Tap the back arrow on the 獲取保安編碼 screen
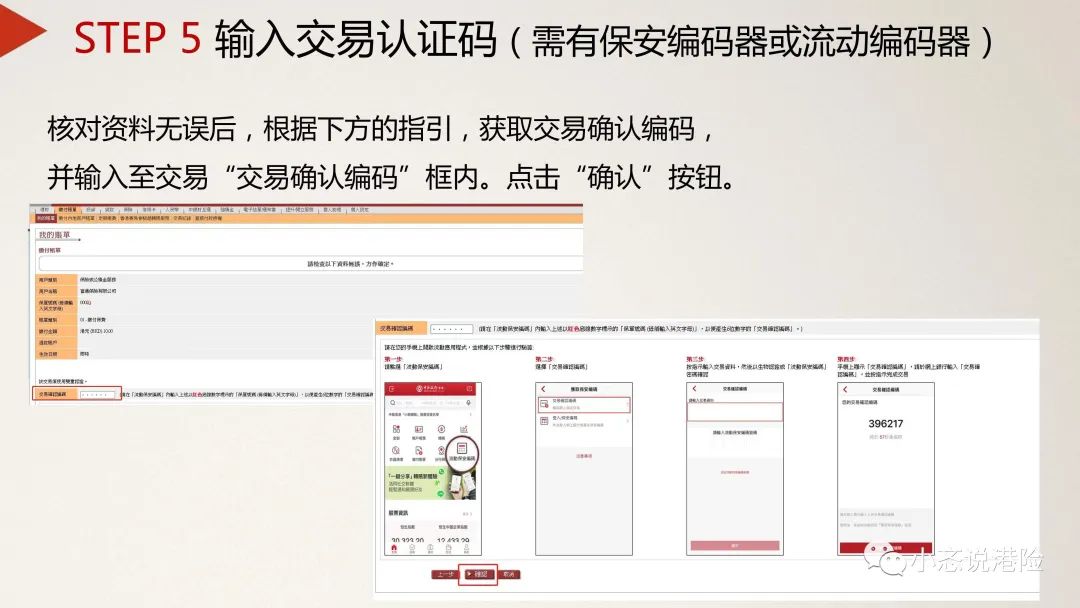 click(x=544, y=388)
